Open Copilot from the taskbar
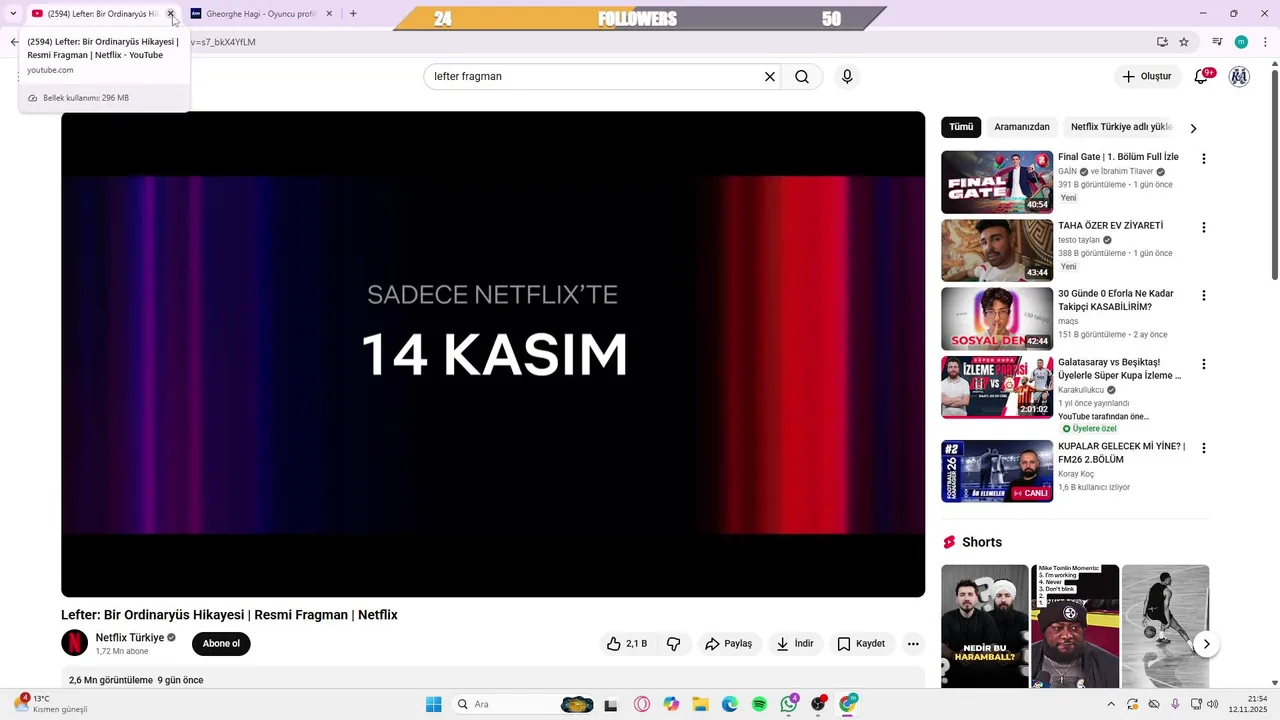1280x720 pixels. (x=671, y=704)
